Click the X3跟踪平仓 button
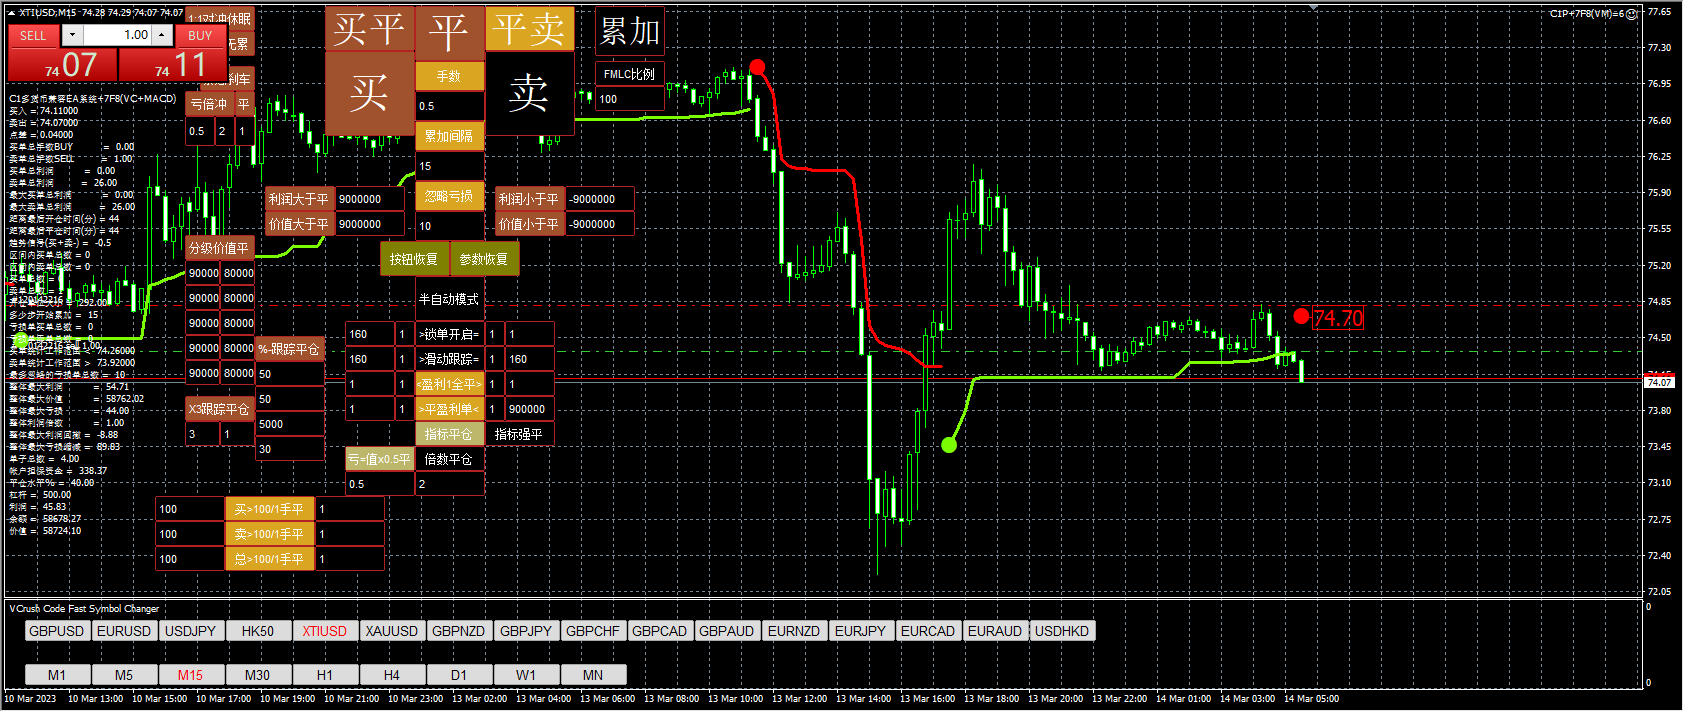The image size is (1684, 712). click(x=219, y=409)
